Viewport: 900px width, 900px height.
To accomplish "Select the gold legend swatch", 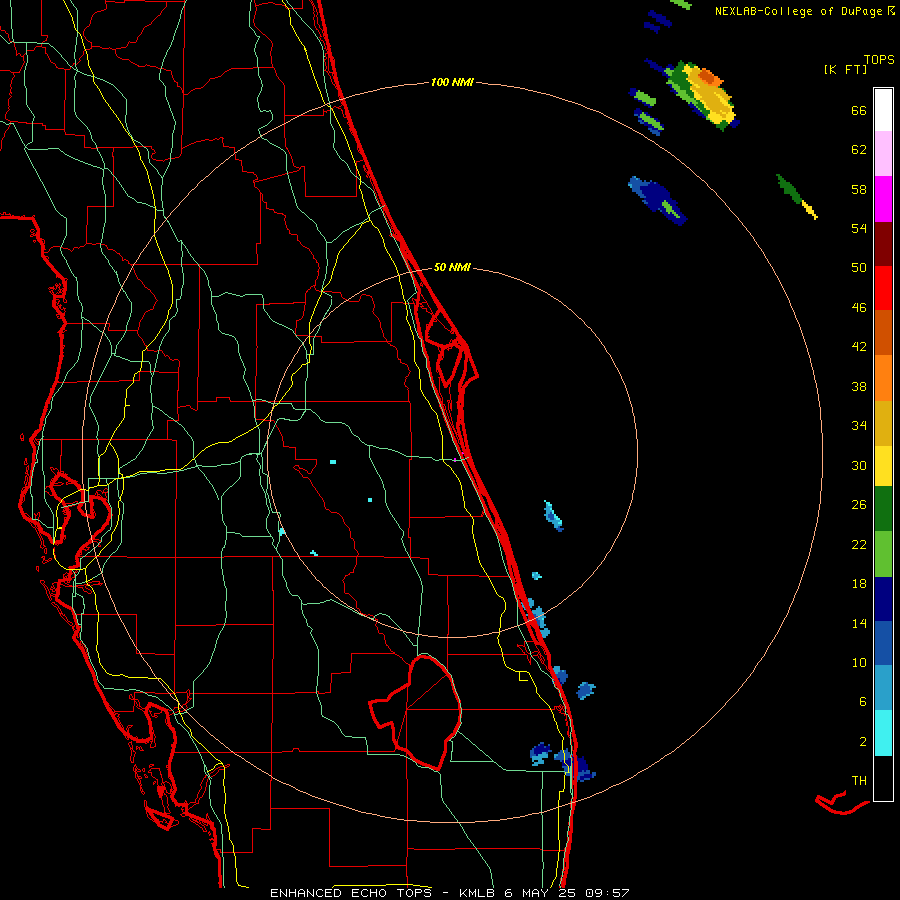I will pyautogui.click(x=883, y=423).
